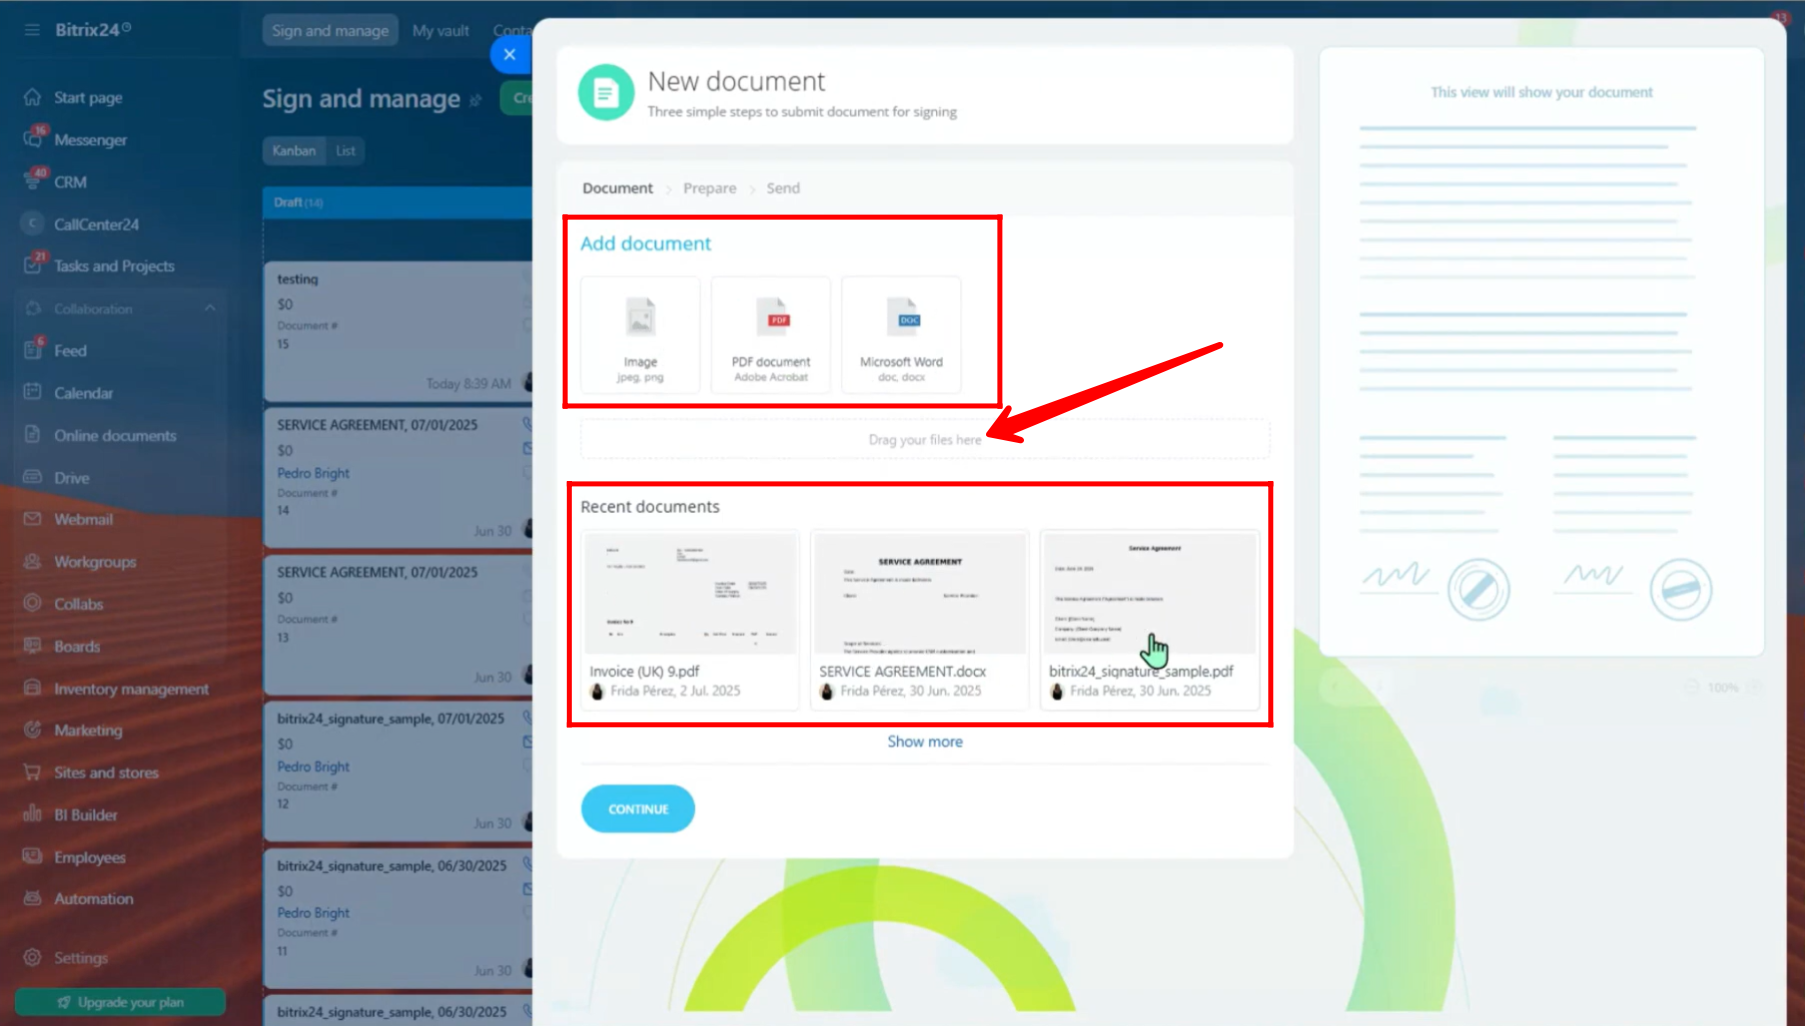The width and height of the screenshot is (1805, 1026).
Task: Open the hamburger menu beside Bitrix24
Action: point(32,30)
